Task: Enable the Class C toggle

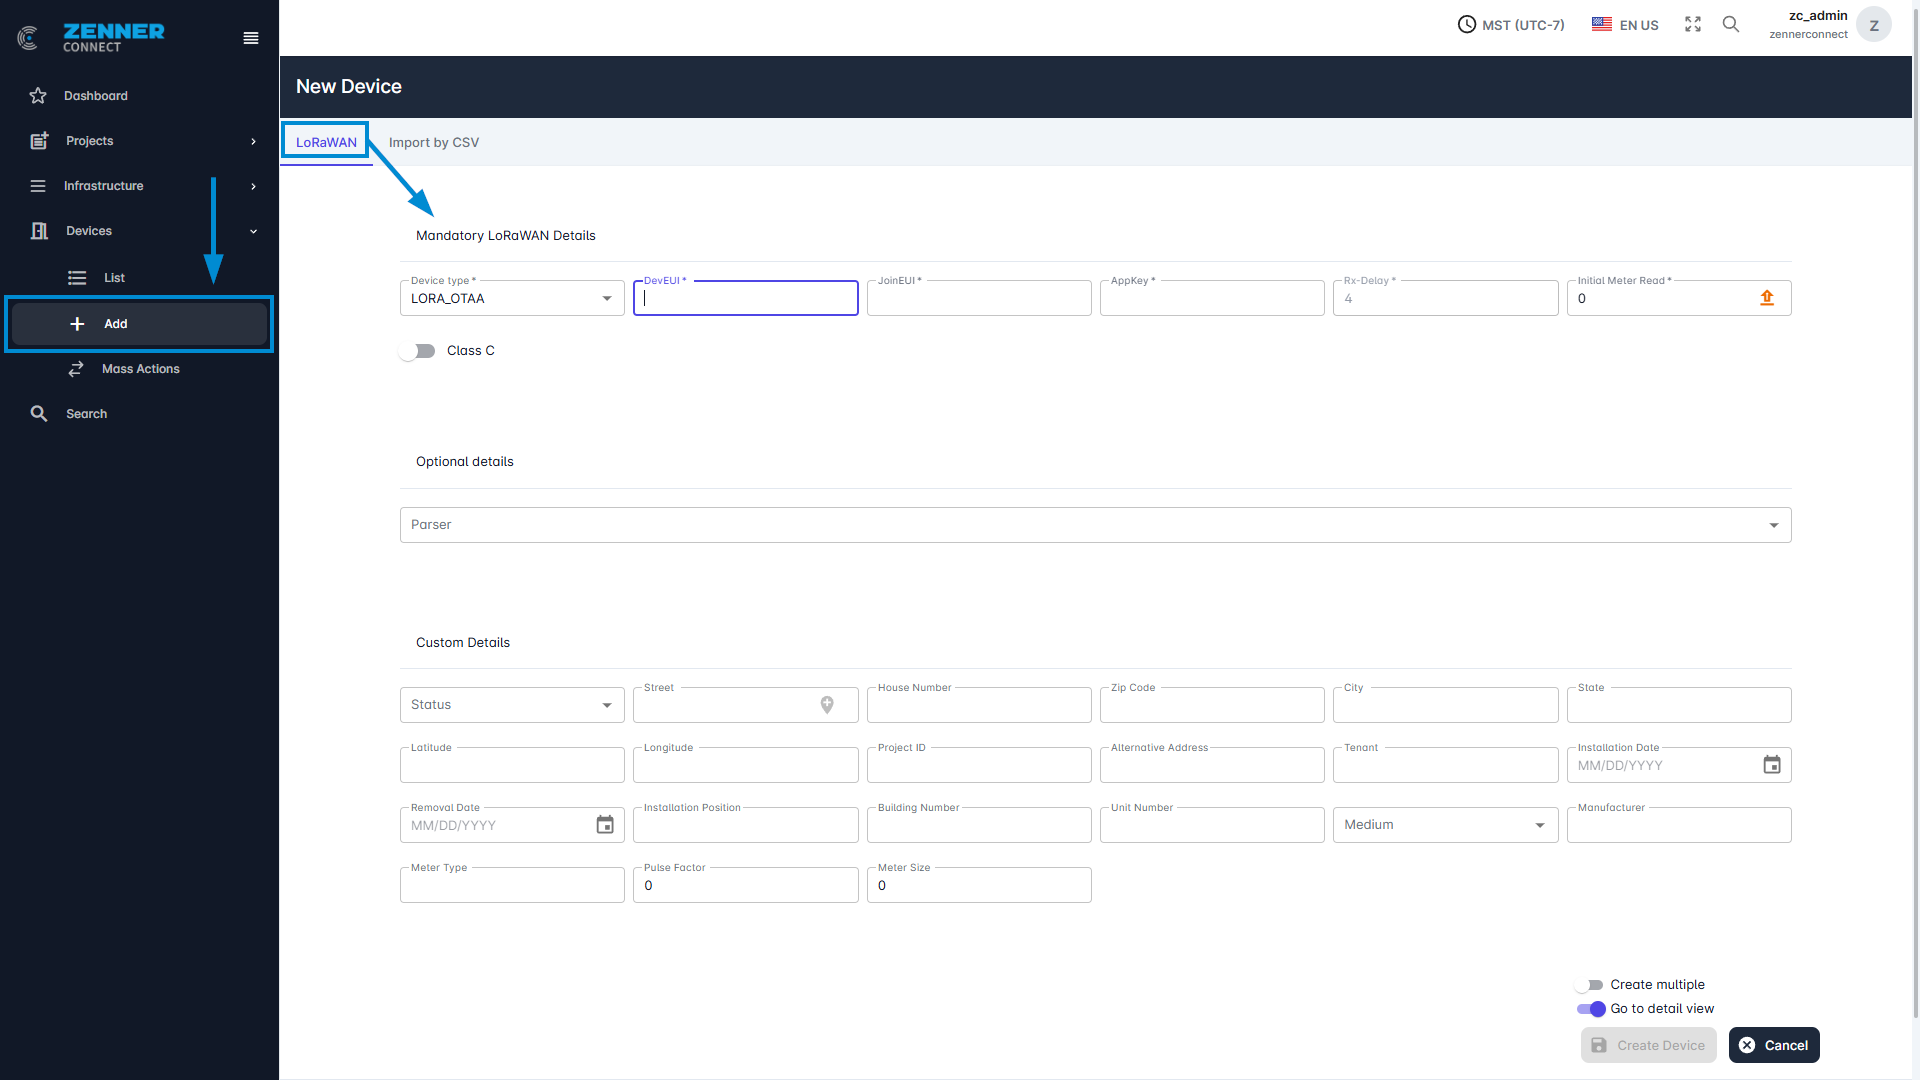Action: pos(417,351)
